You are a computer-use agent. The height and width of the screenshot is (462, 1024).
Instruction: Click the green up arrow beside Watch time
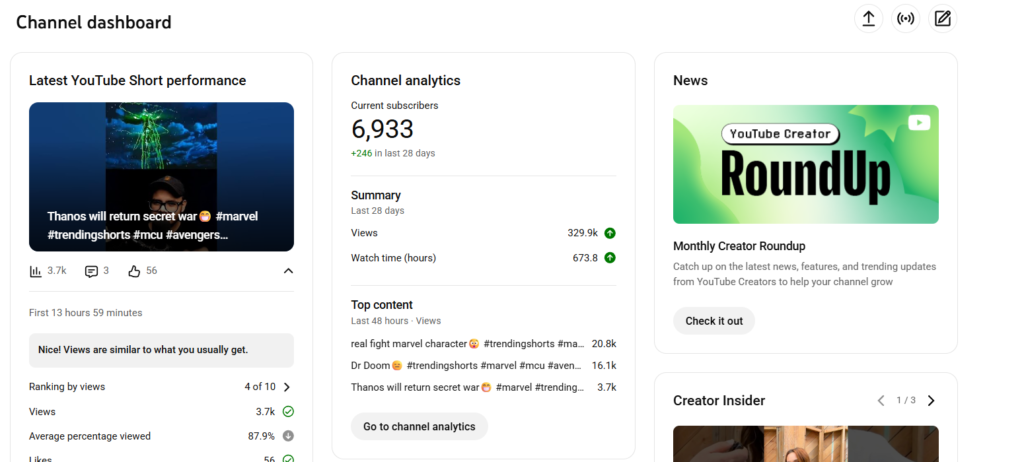pos(610,257)
